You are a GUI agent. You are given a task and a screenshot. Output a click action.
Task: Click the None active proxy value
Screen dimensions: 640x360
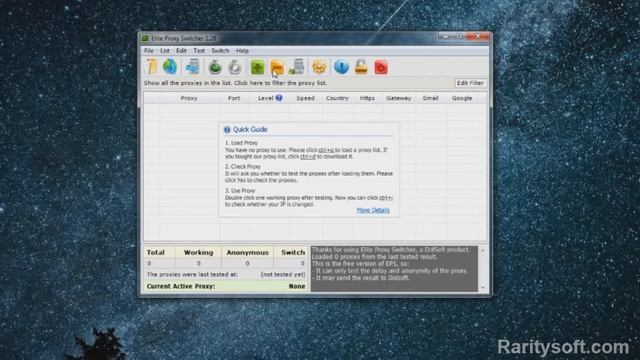coord(297,286)
